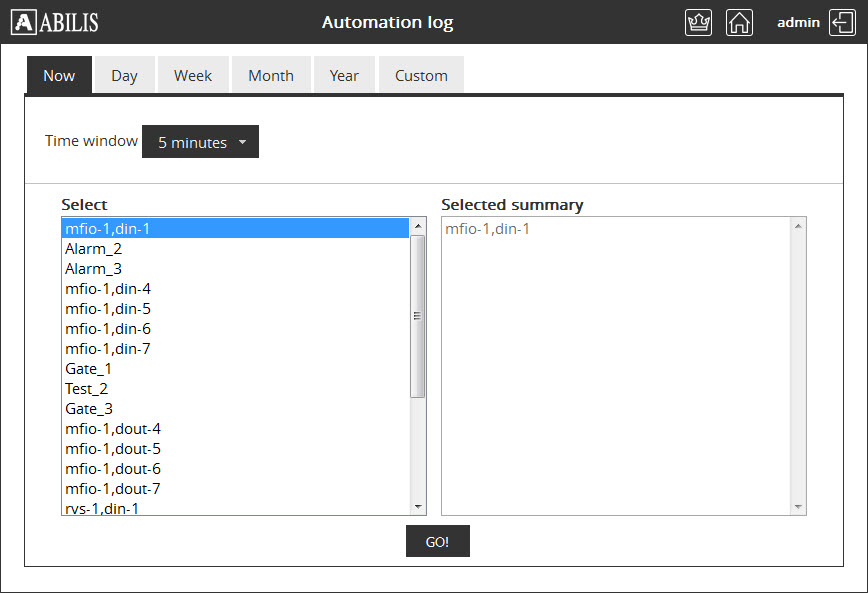This screenshot has height=593, width=868.
Task: Select Alarm_2 in the Select list
Action: tap(94, 249)
